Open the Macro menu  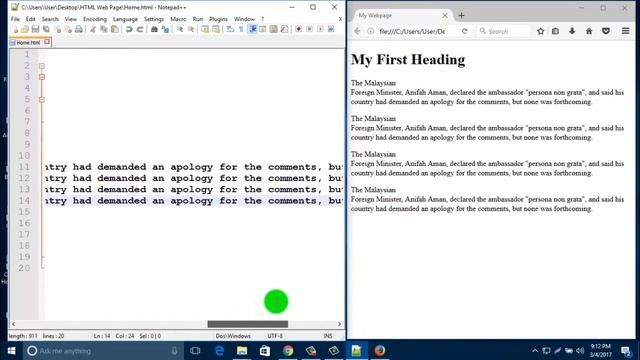178,19
